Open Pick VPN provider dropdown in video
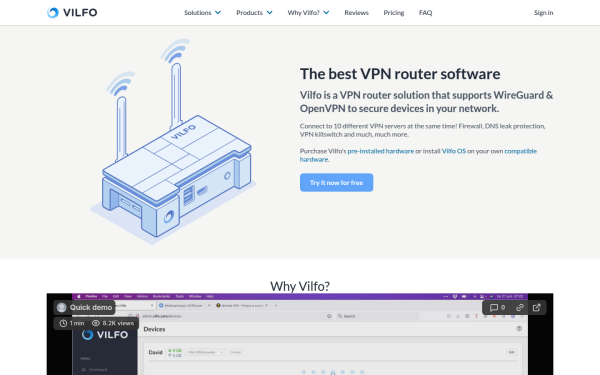The height and width of the screenshot is (375, 600). (205, 352)
